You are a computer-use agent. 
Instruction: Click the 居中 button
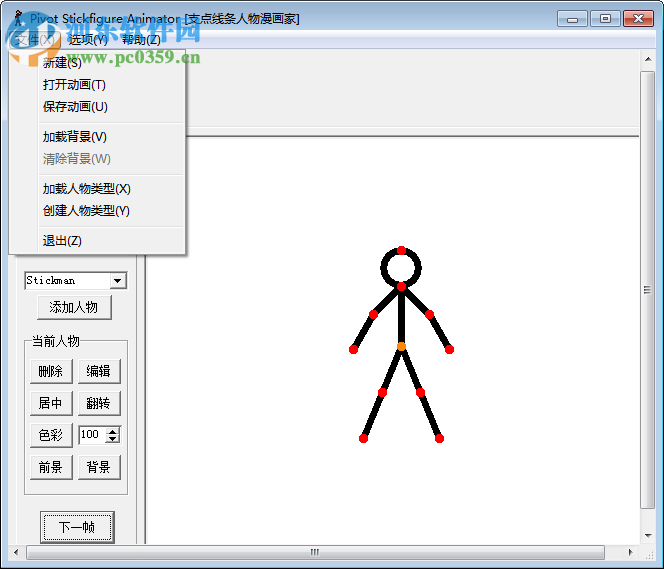(51, 403)
